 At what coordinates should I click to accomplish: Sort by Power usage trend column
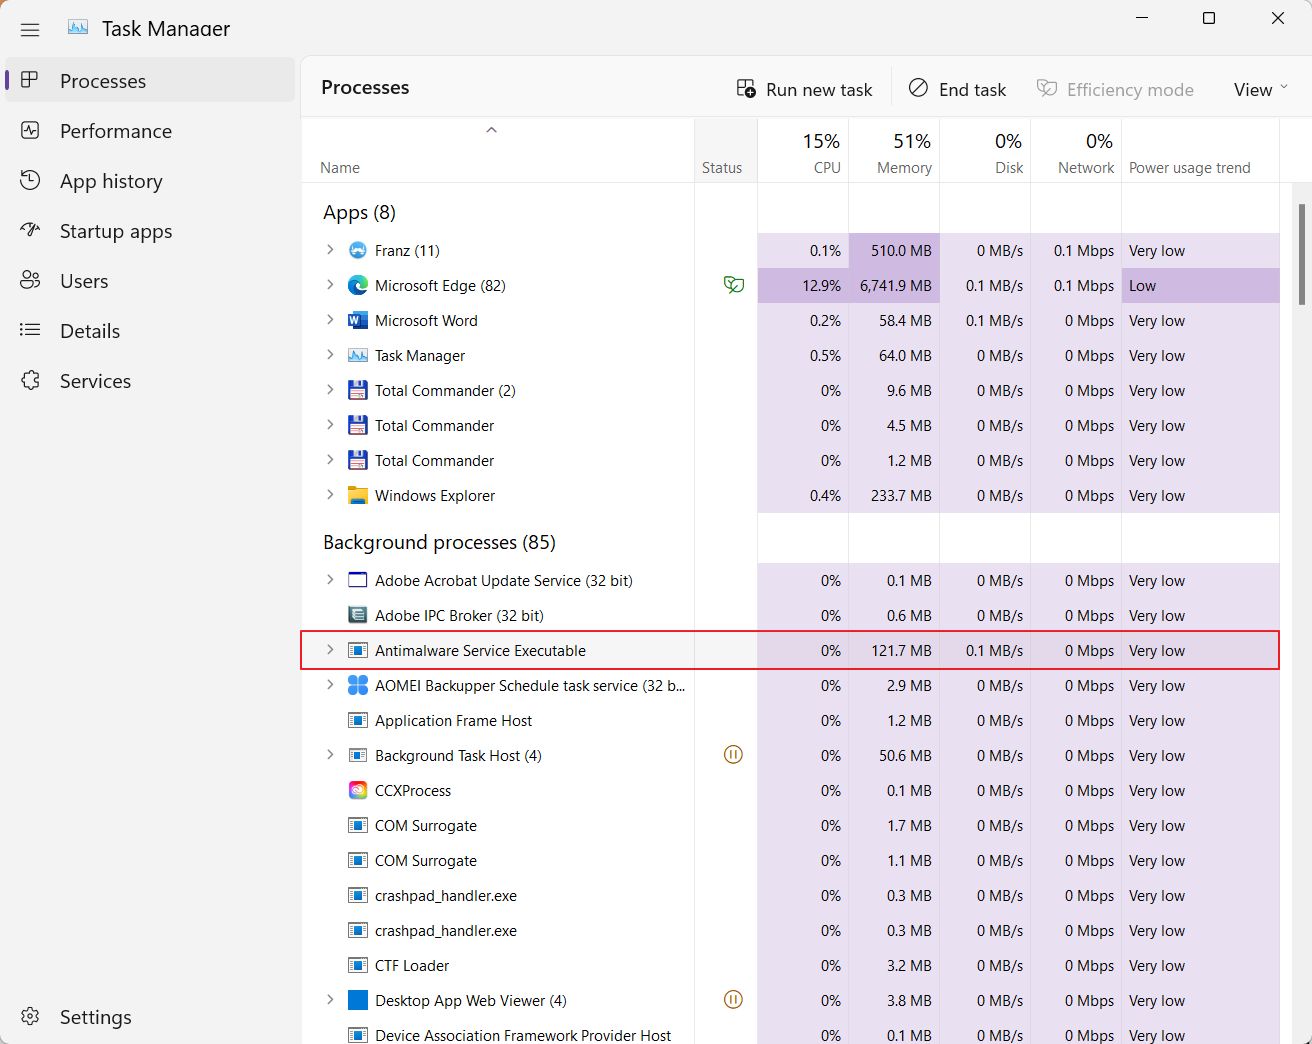pyautogui.click(x=1200, y=151)
